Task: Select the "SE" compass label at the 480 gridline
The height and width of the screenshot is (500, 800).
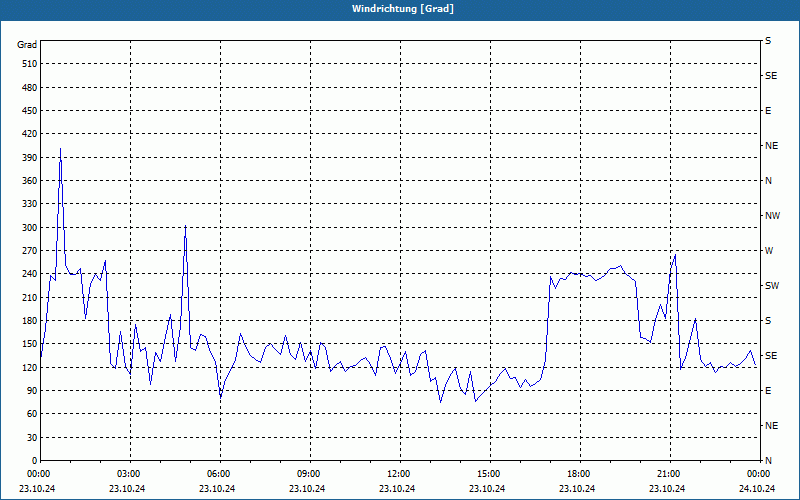Action: click(771, 76)
